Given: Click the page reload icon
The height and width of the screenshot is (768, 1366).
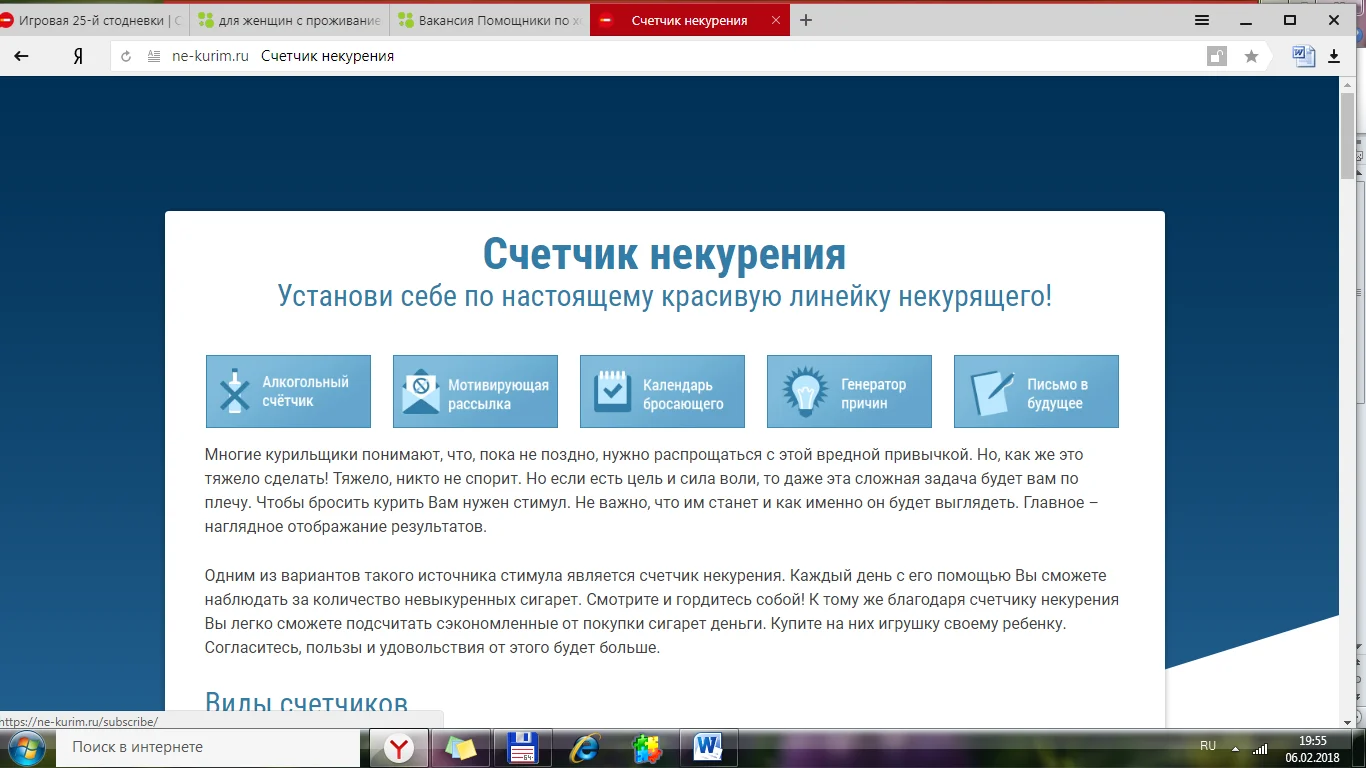Looking at the screenshot, I should [126, 57].
